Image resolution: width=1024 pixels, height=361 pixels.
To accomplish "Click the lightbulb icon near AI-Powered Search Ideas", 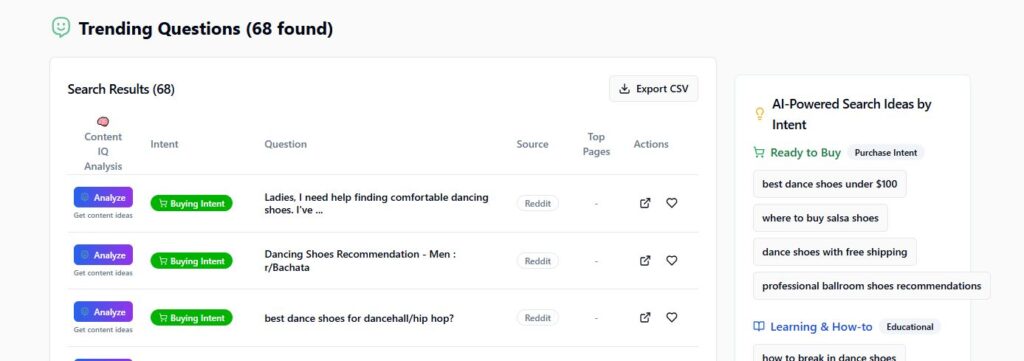I will pos(760,114).
